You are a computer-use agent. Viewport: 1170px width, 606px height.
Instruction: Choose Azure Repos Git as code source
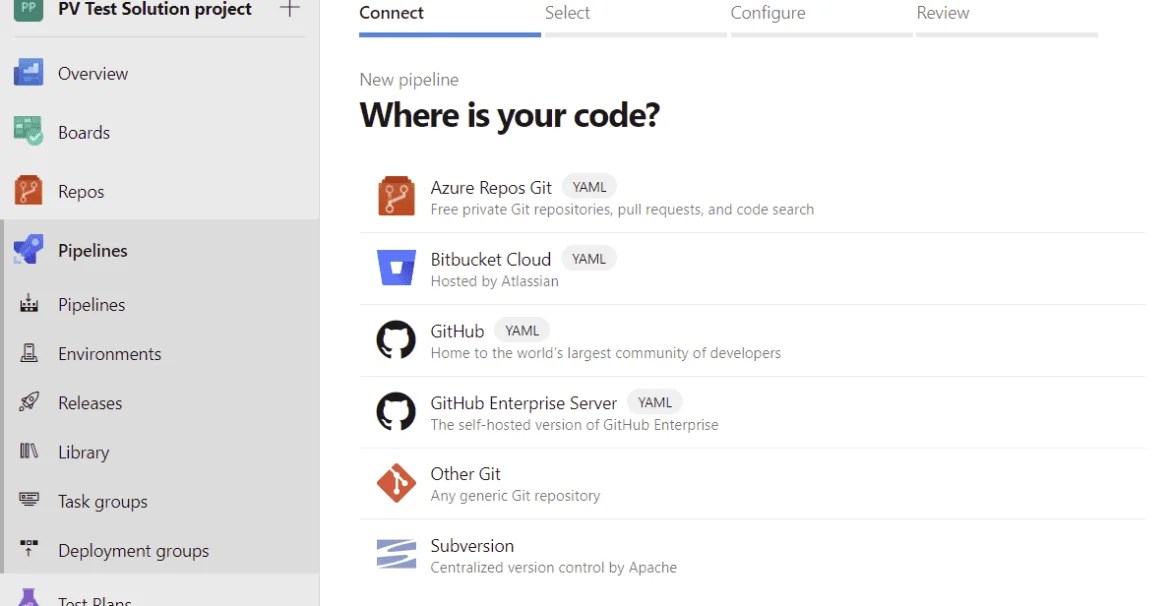pyautogui.click(x=752, y=197)
